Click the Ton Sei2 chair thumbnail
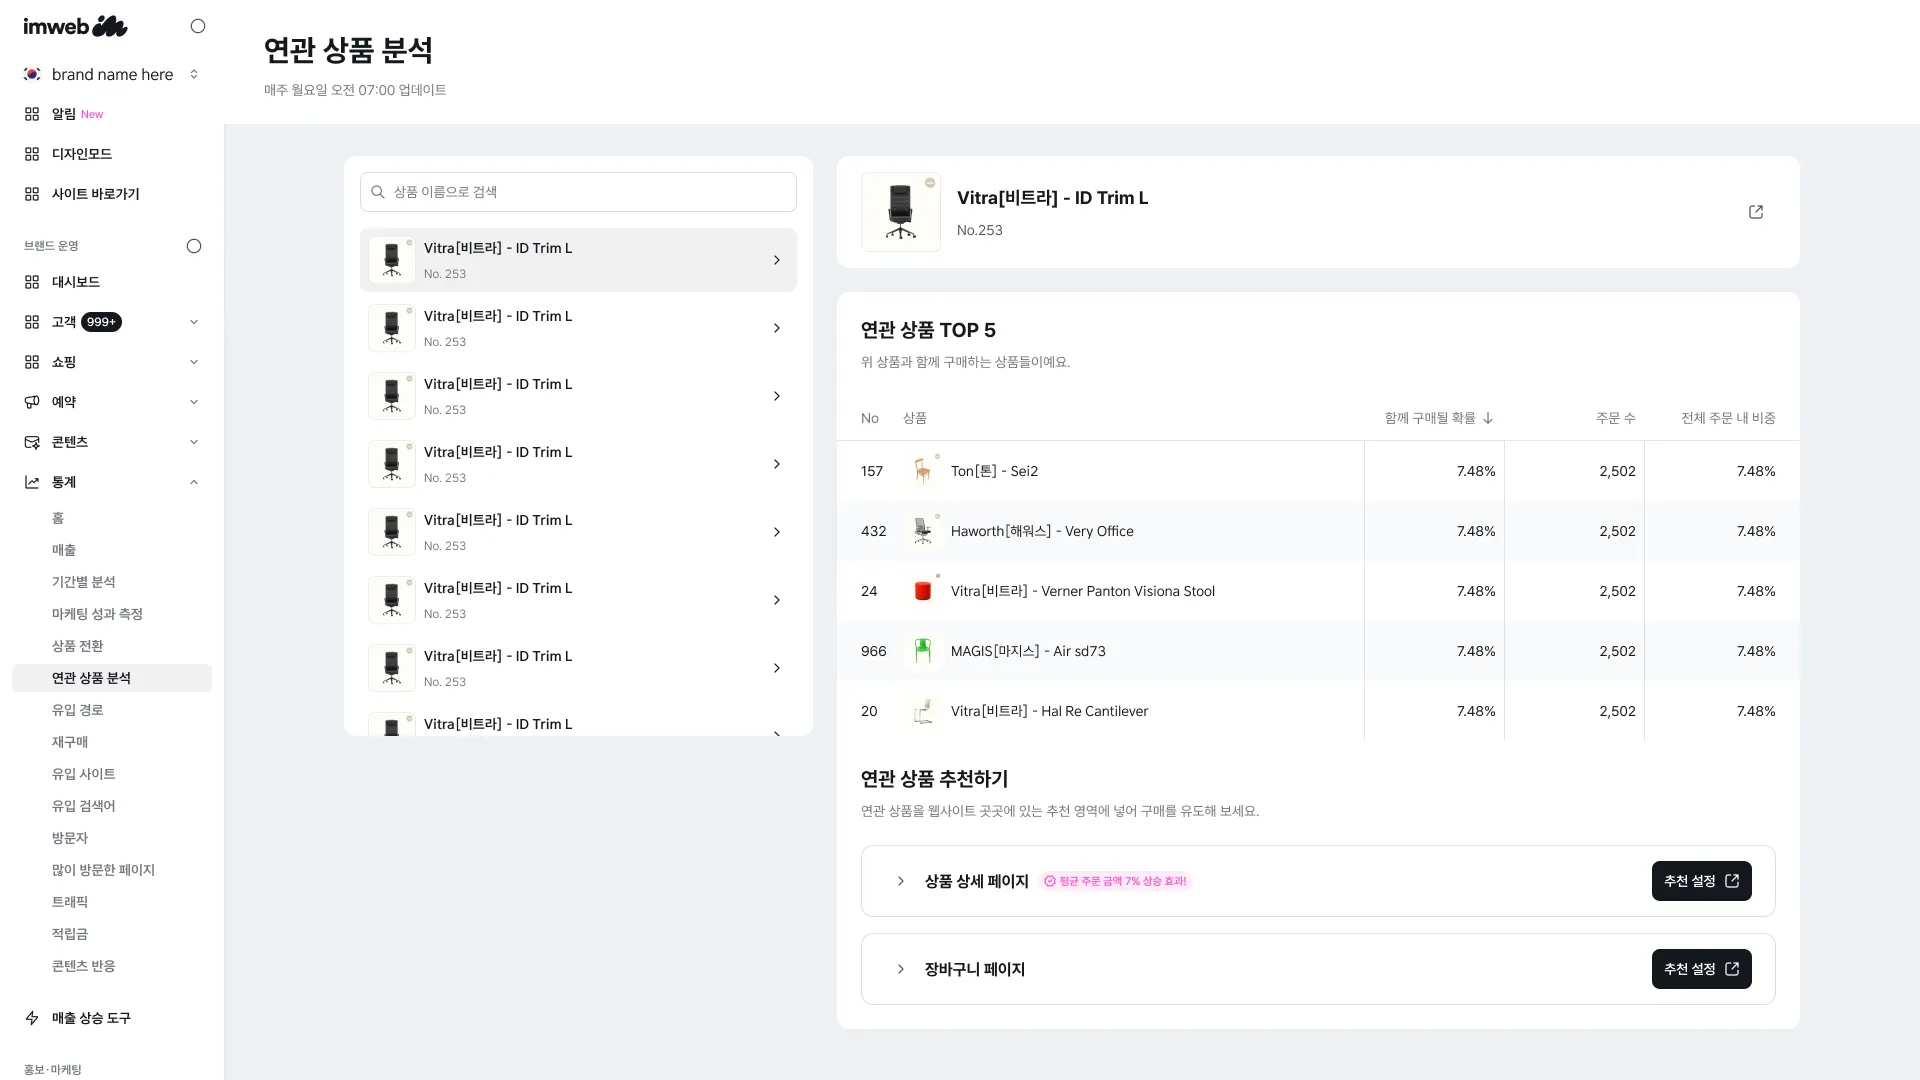1920x1080 pixels. click(922, 471)
